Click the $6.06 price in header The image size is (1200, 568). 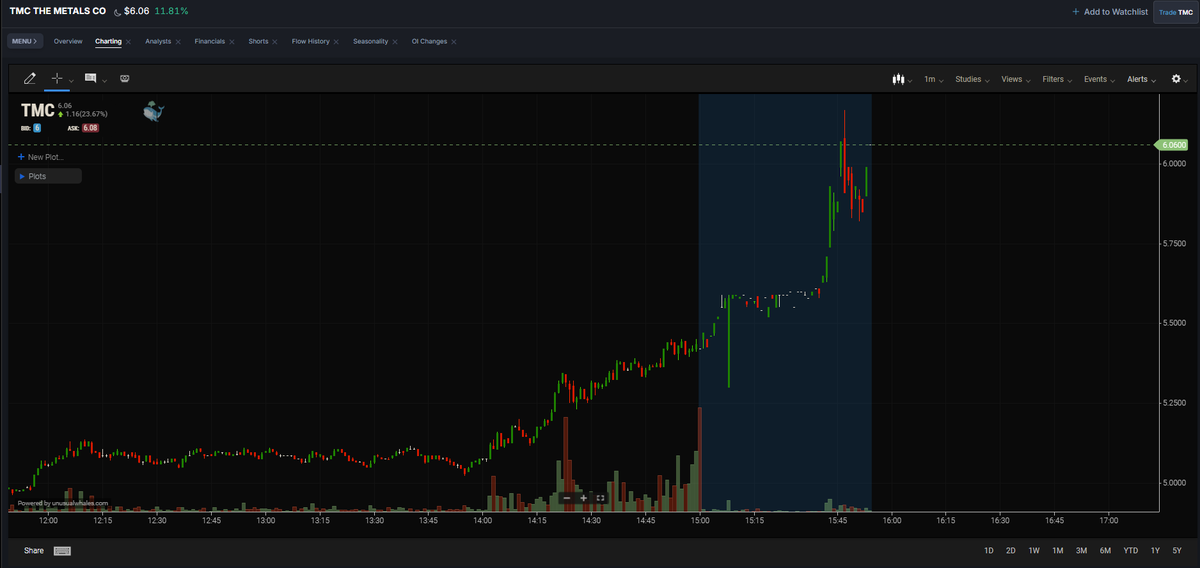(x=137, y=11)
